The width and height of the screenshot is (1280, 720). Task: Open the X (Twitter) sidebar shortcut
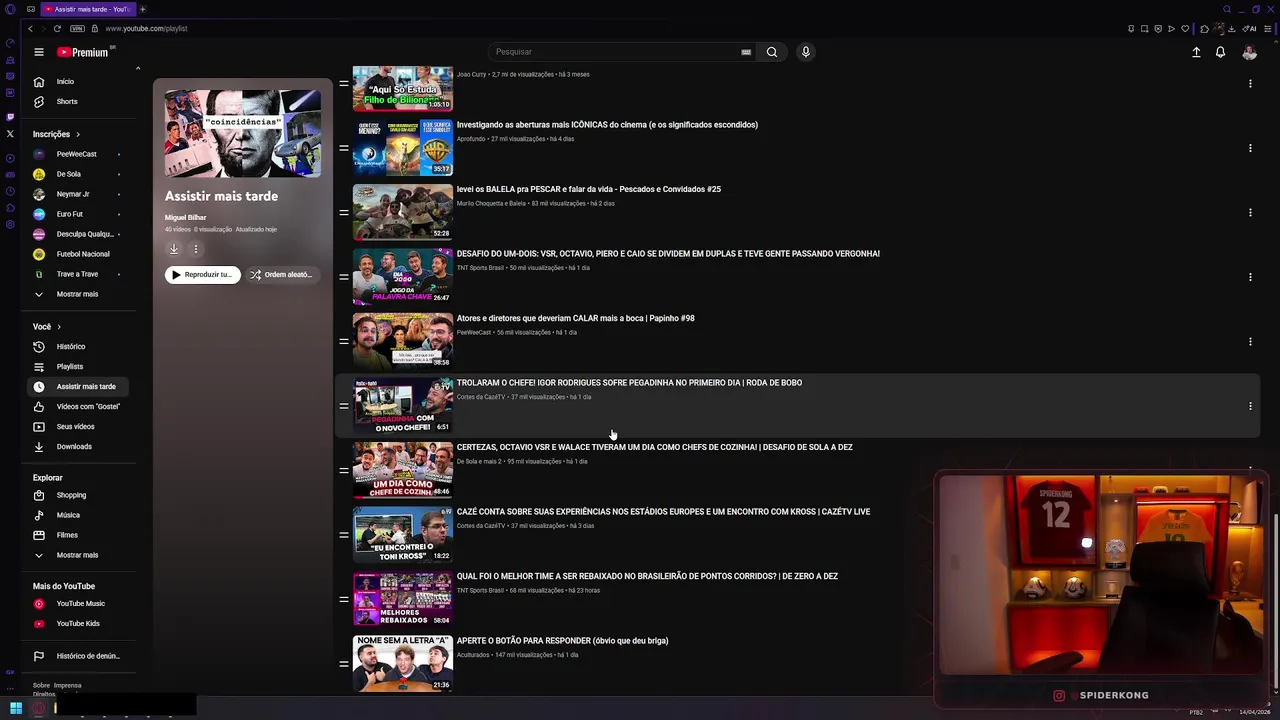10,133
